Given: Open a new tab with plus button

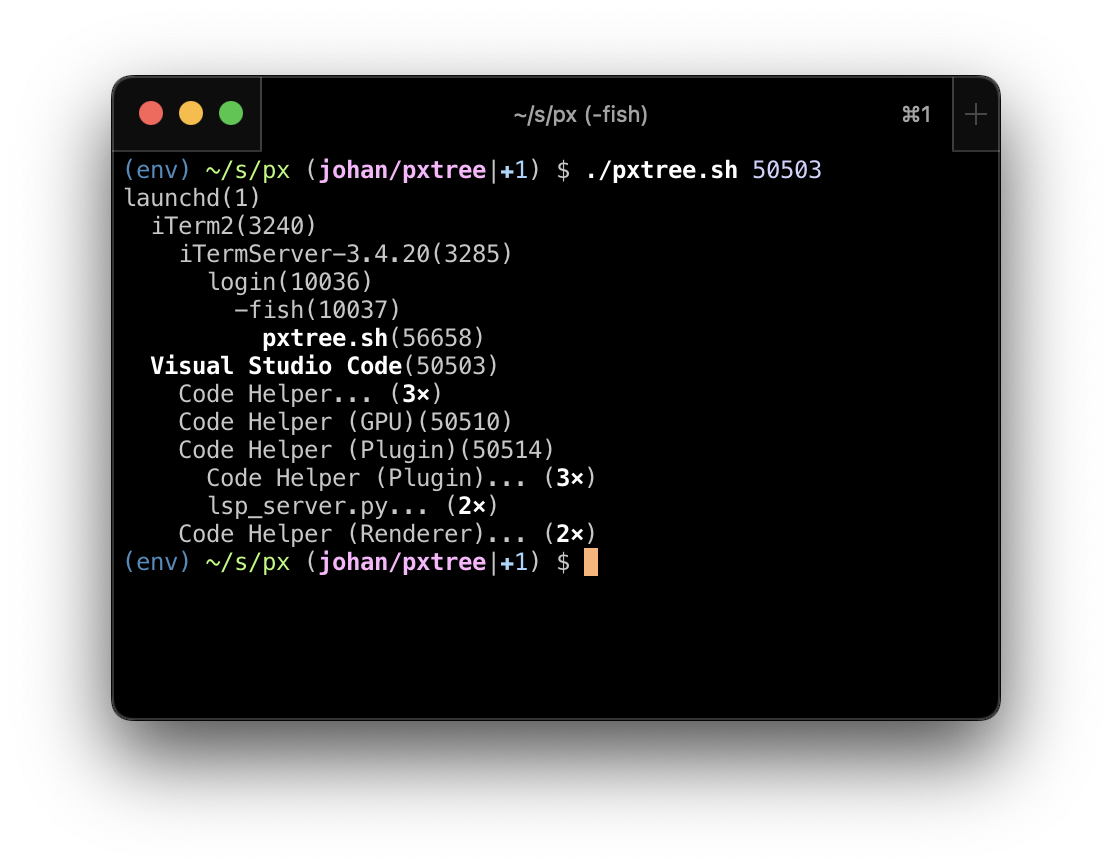Looking at the screenshot, I should (976, 113).
